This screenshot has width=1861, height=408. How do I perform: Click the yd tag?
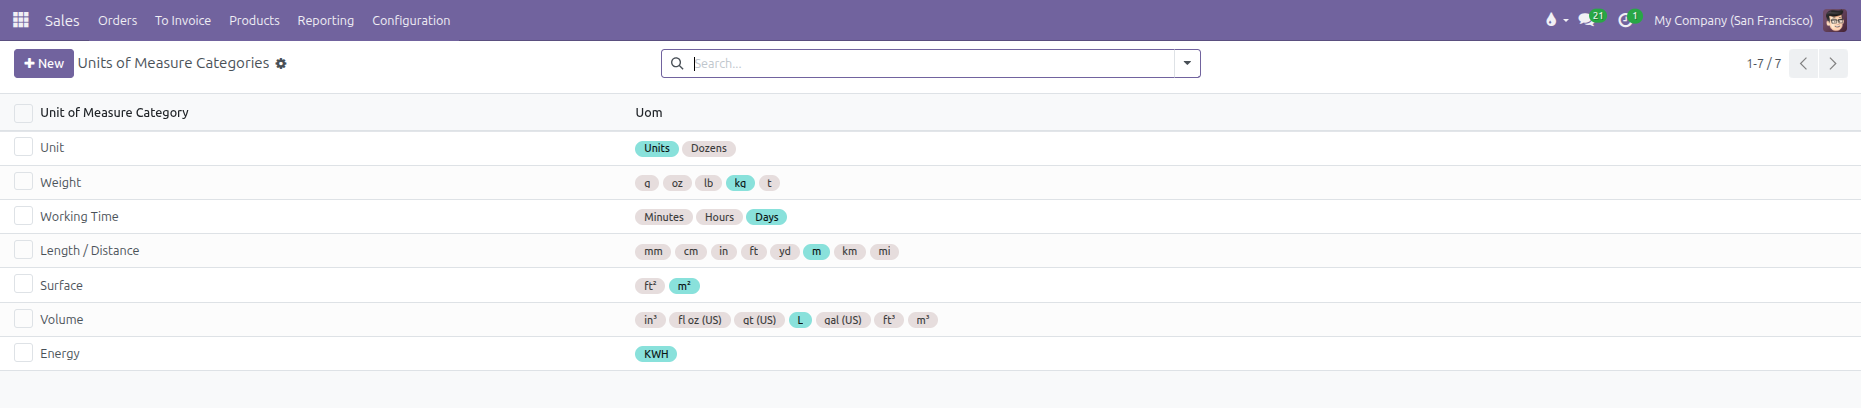pos(785,251)
